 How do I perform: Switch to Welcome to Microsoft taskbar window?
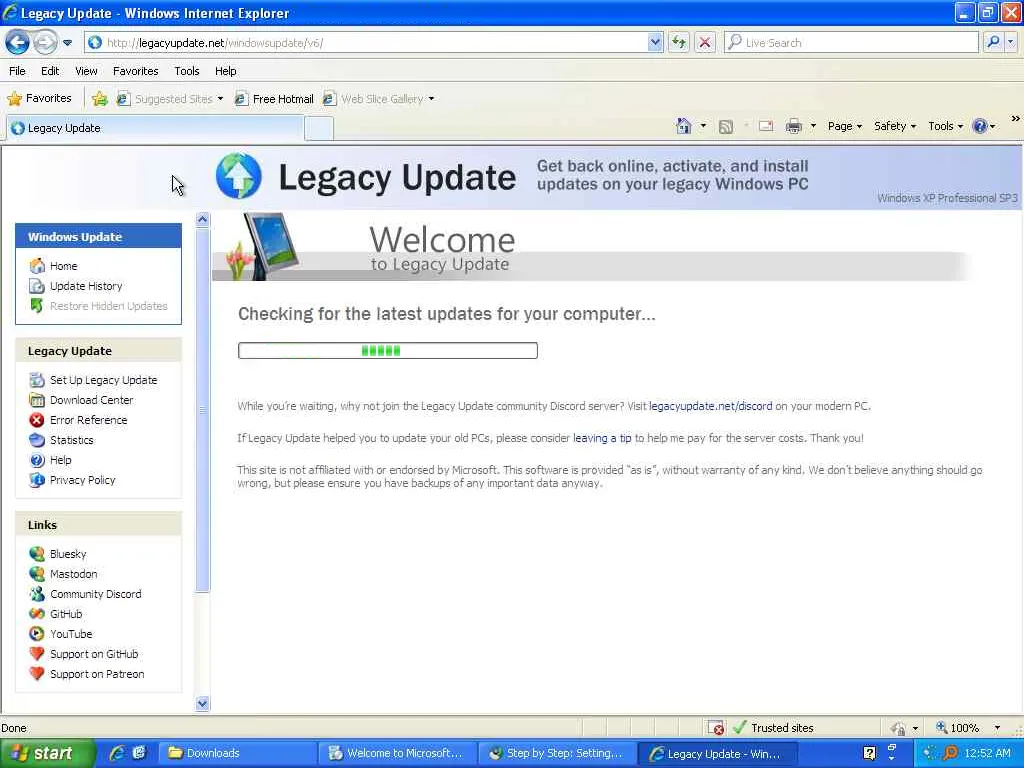tap(397, 753)
